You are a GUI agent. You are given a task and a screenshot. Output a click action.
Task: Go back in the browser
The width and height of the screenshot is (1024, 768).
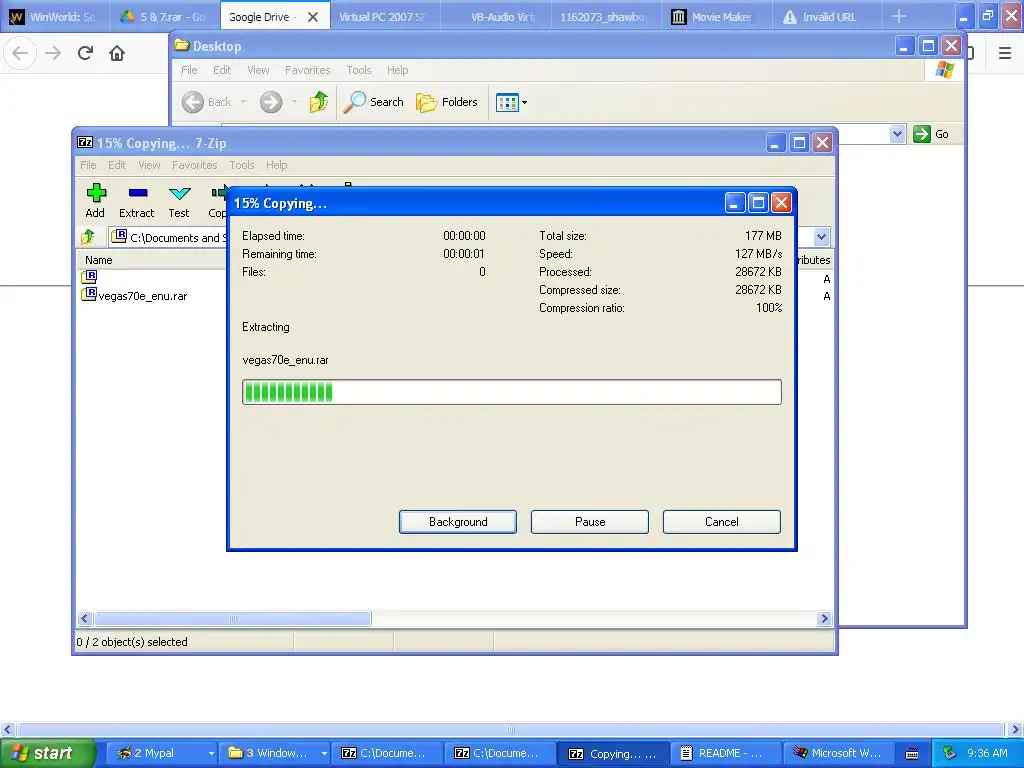(20, 53)
